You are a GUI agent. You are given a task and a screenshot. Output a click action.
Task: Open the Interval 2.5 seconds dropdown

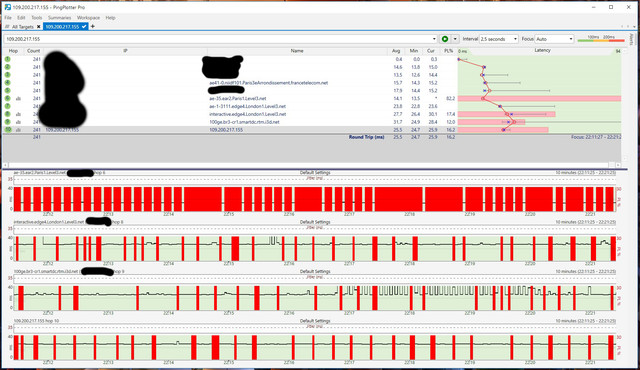pyautogui.click(x=499, y=39)
